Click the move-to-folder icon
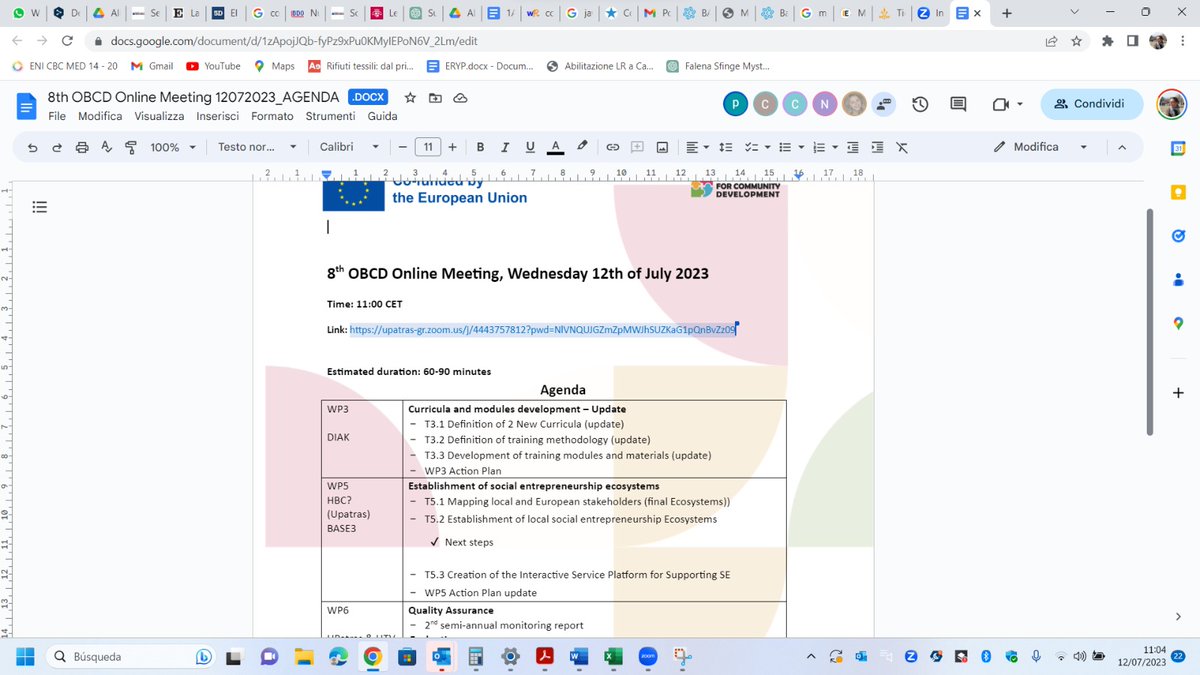1200x675 pixels. (435, 98)
